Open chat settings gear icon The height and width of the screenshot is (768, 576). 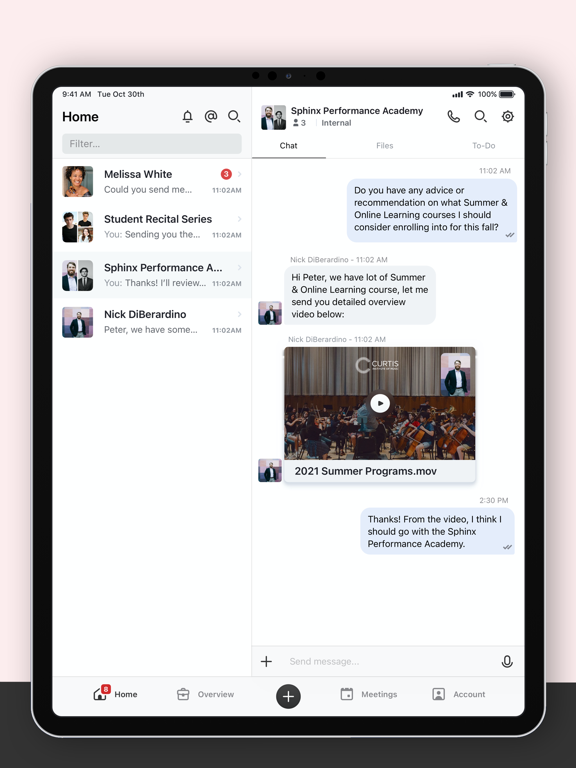pyautogui.click(x=508, y=116)
